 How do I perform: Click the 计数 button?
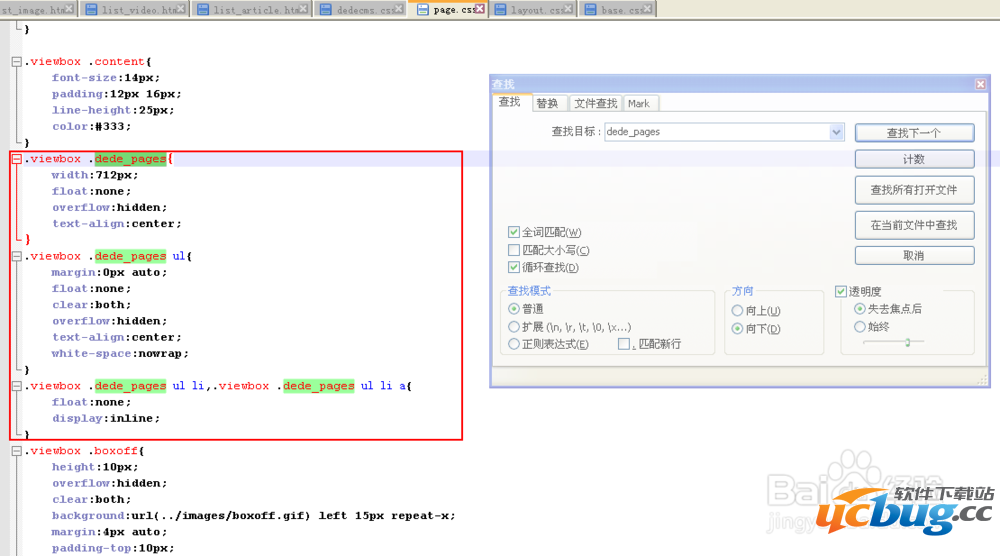tap(915, 159)
